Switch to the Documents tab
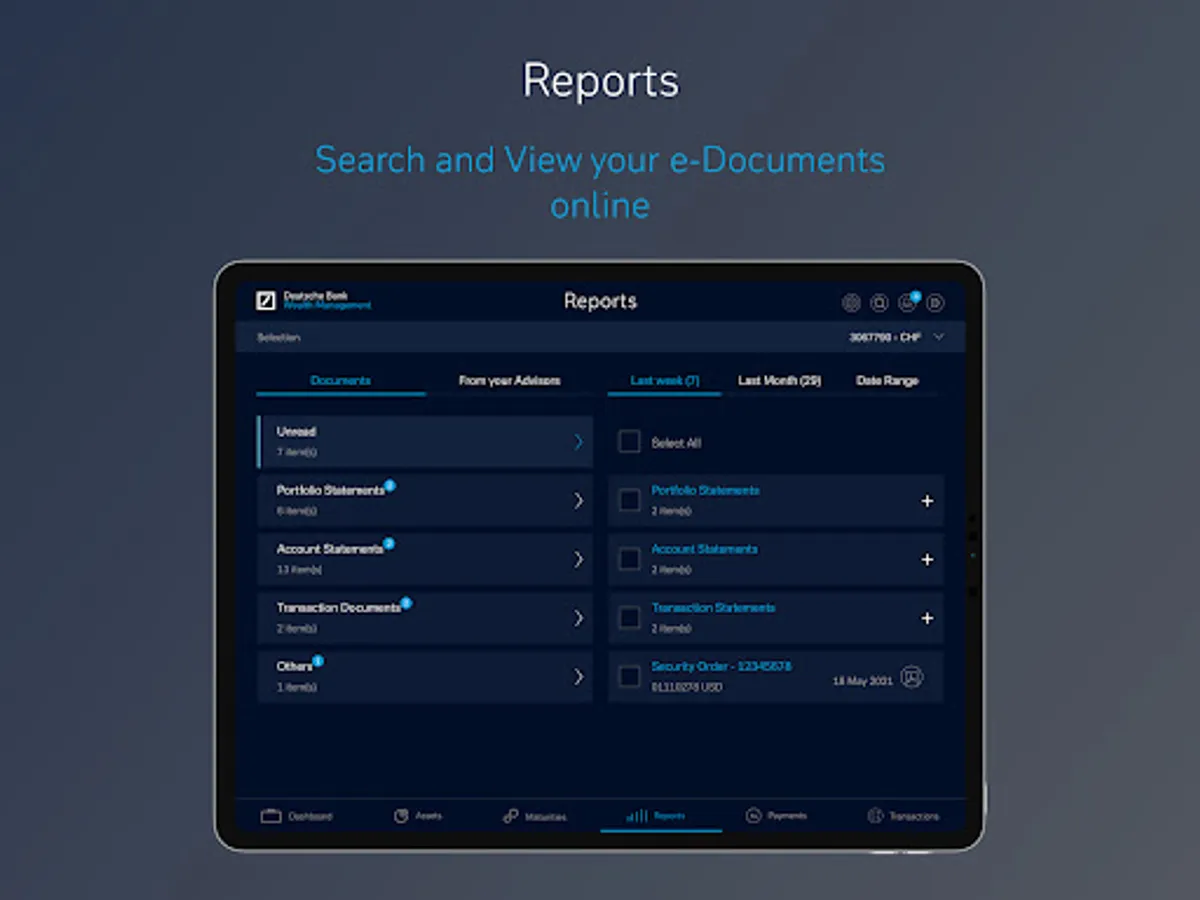 tap(341, 381)
